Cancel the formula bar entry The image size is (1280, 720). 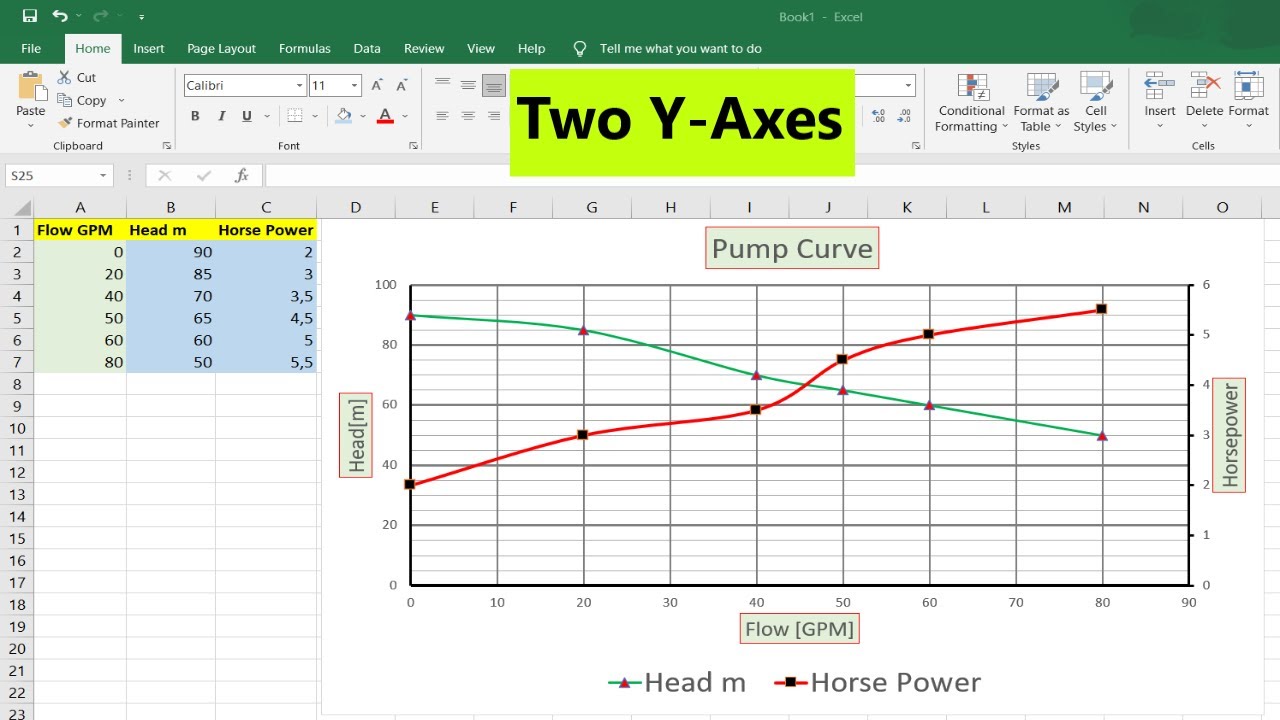point(165,175)
